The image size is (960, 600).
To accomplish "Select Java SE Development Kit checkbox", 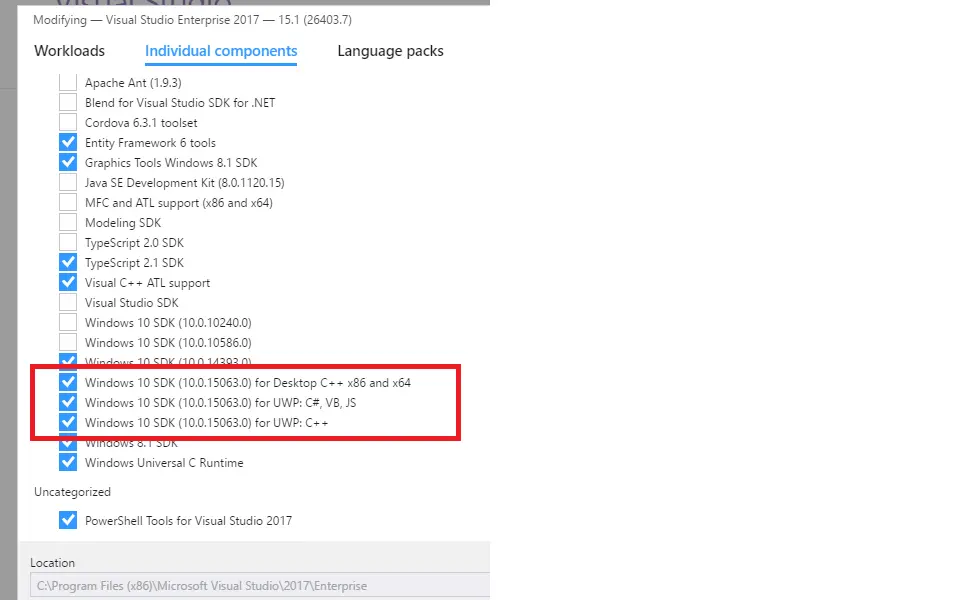I will point(68,183).
